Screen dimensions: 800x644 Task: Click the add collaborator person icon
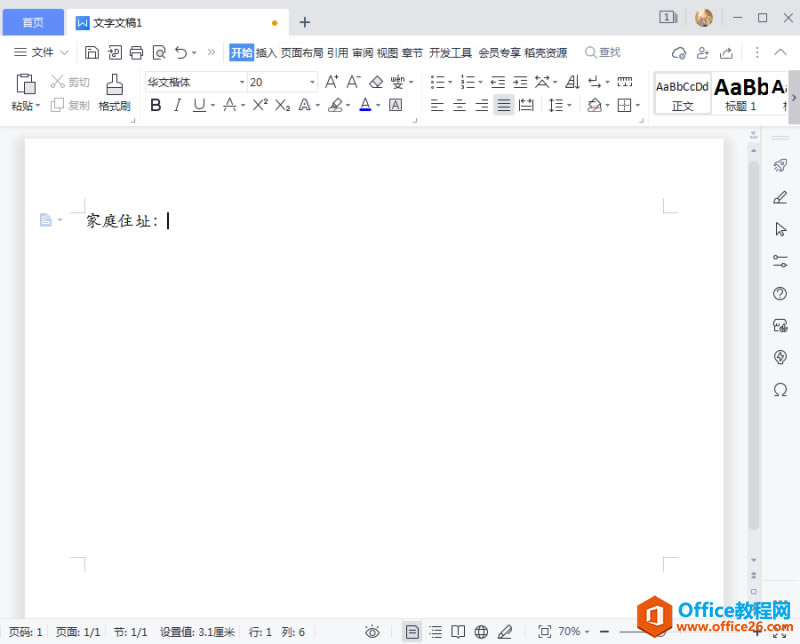pos(703,53)
